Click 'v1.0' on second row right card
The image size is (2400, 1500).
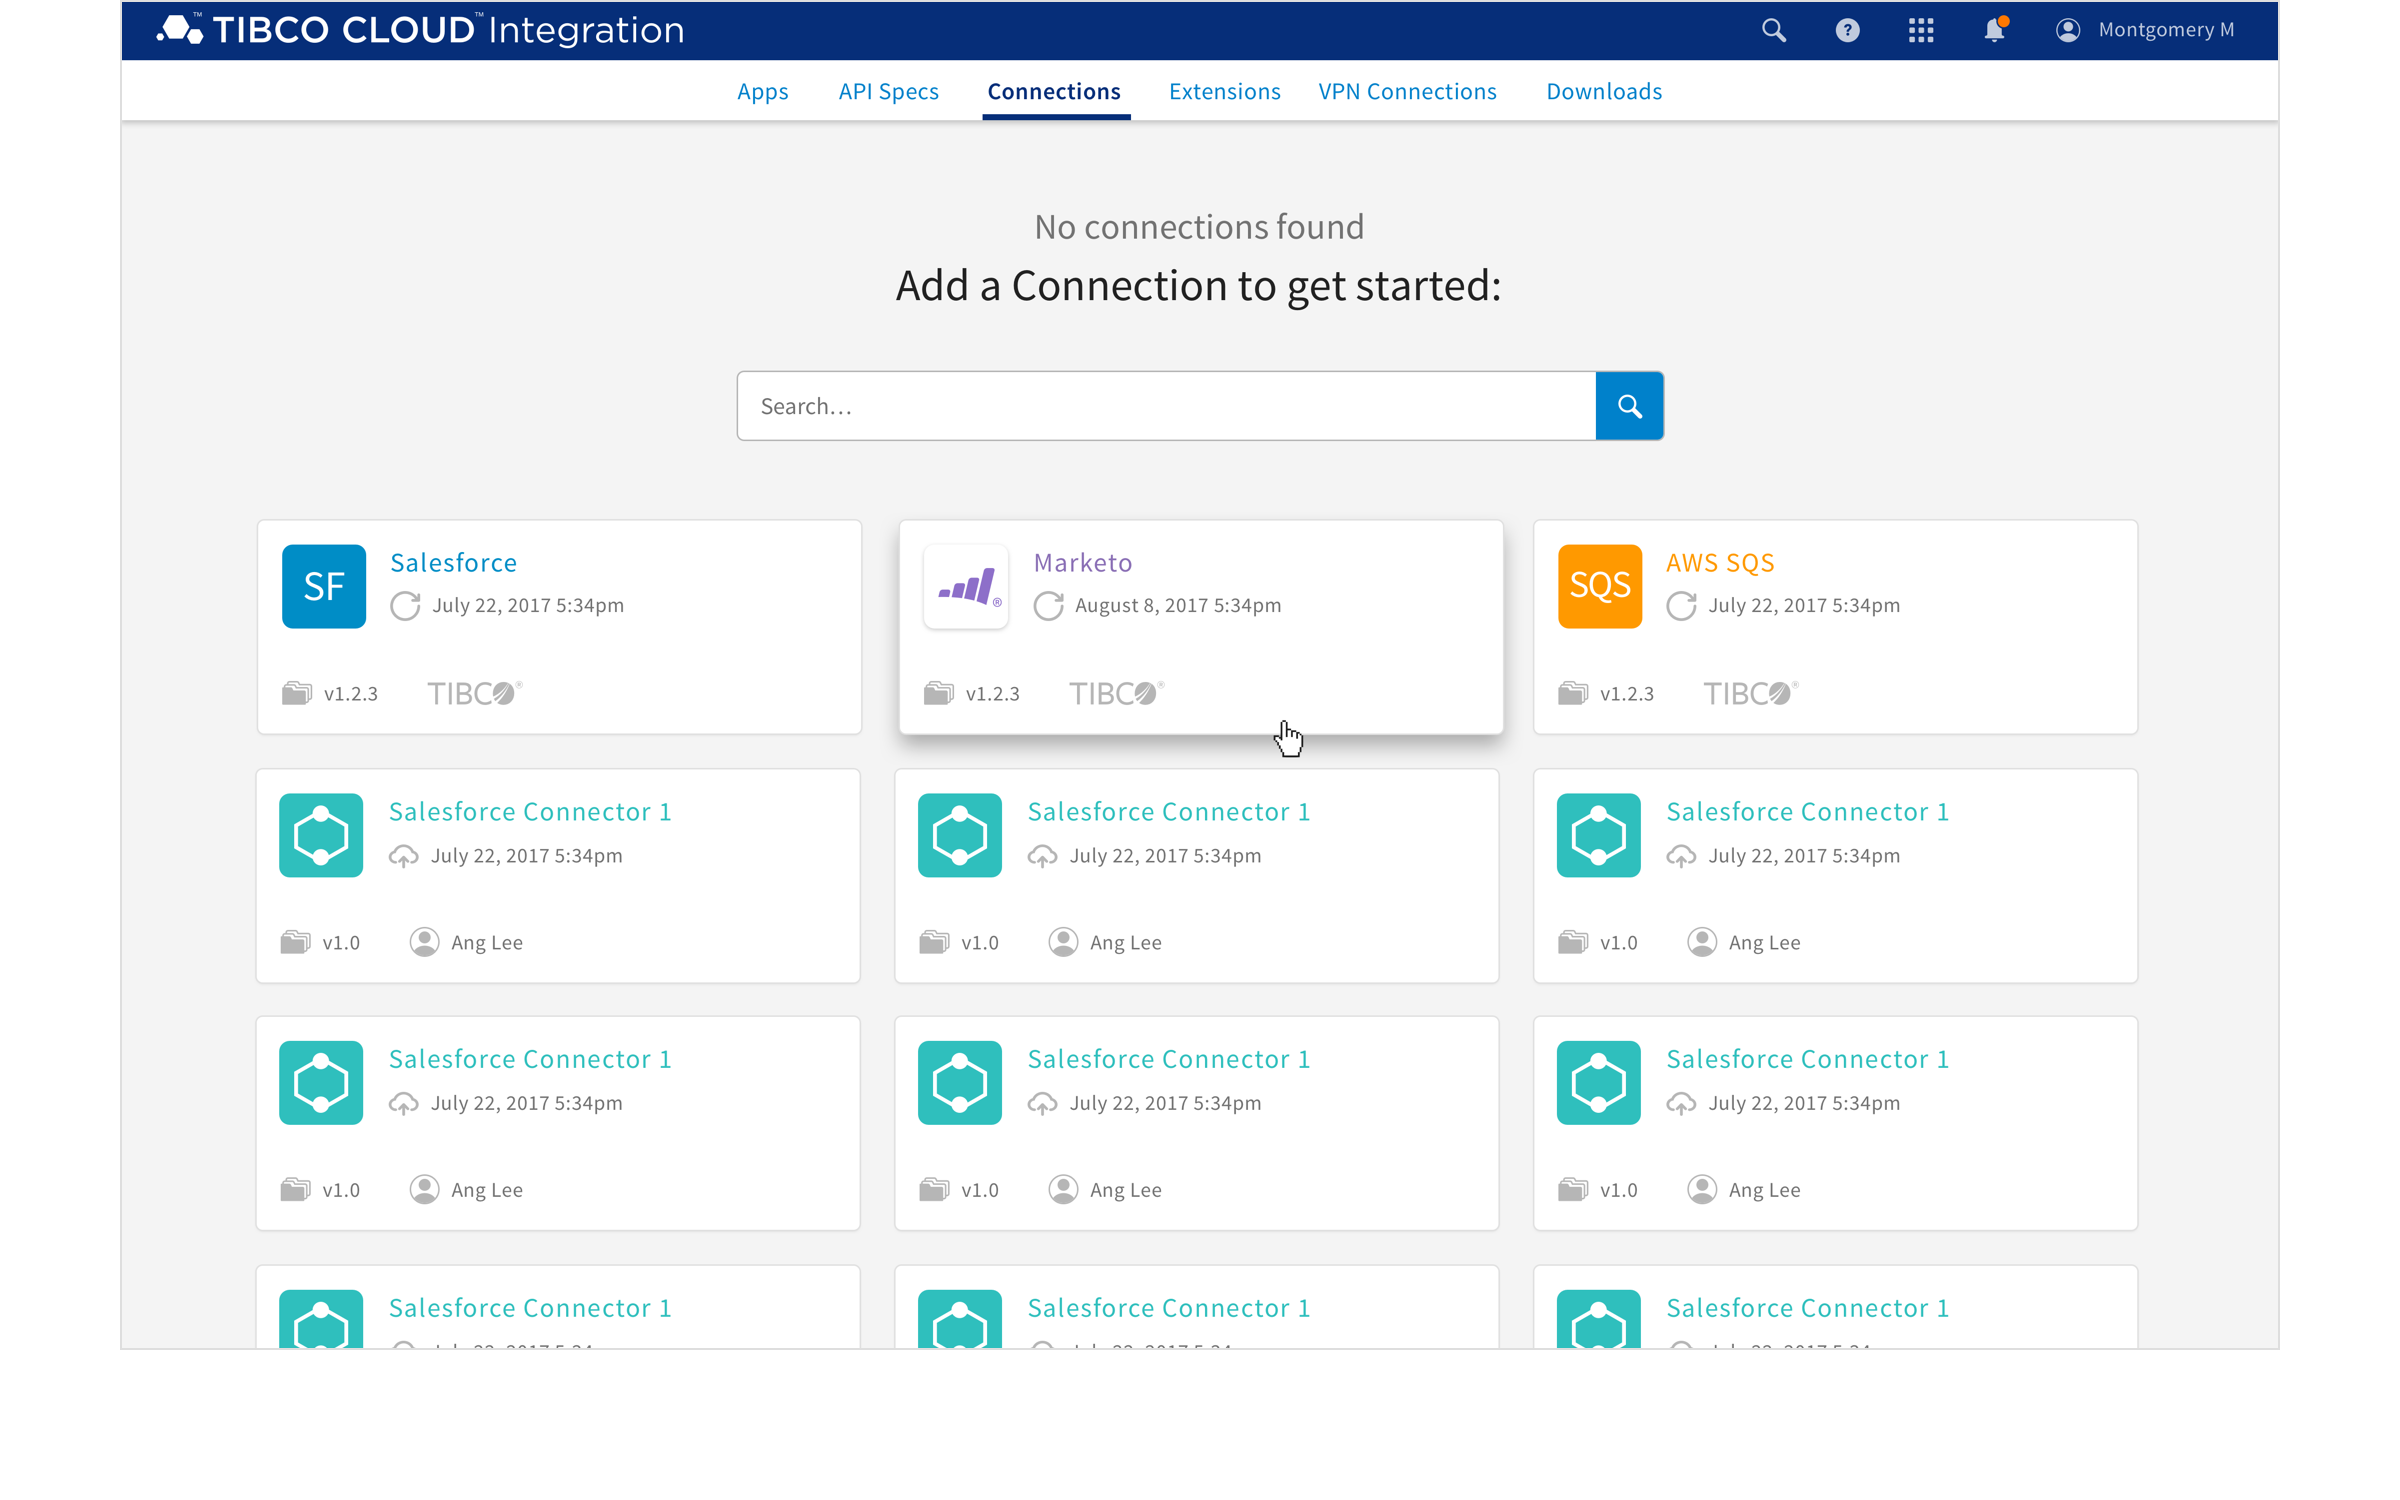click(1619, 943)
